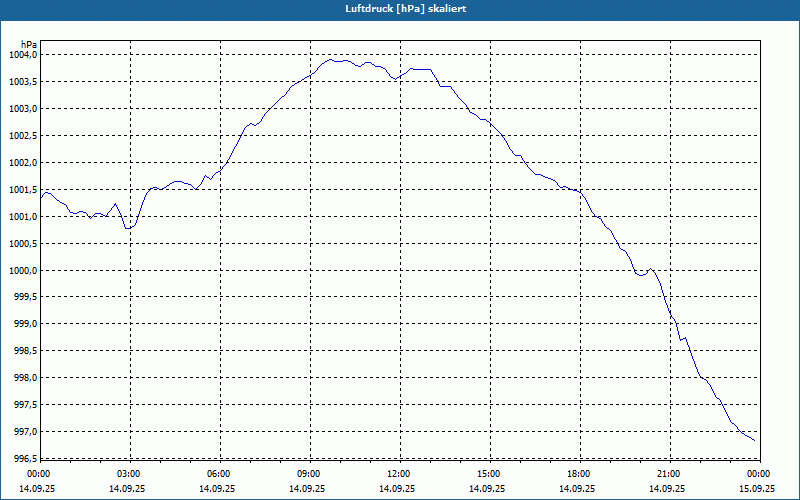800x500 pixels.
Task: Click the 15:00 time label
Action: (489, 474)
